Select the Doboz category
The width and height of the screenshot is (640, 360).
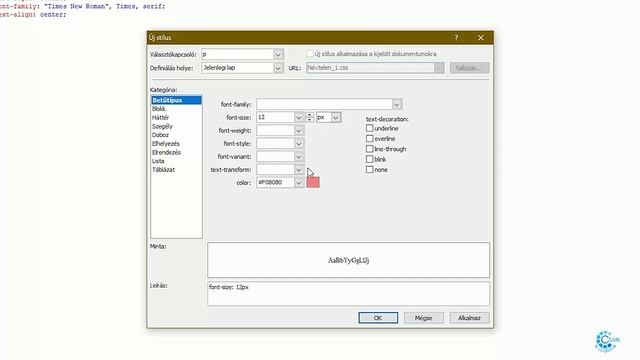(x=176, y=135)
